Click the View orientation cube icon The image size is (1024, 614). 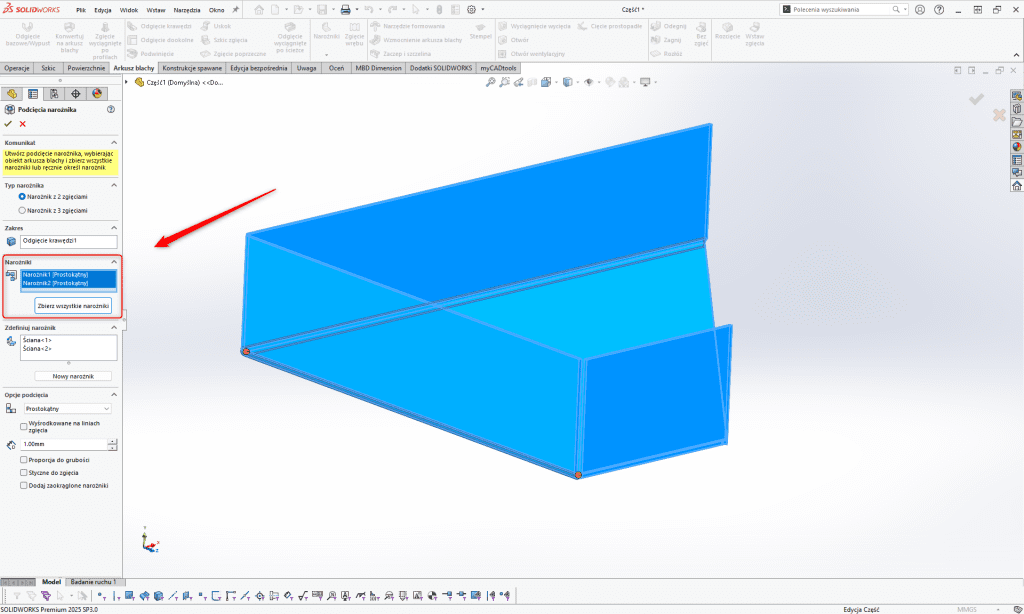pyautogui.click(x=546, y=82)
